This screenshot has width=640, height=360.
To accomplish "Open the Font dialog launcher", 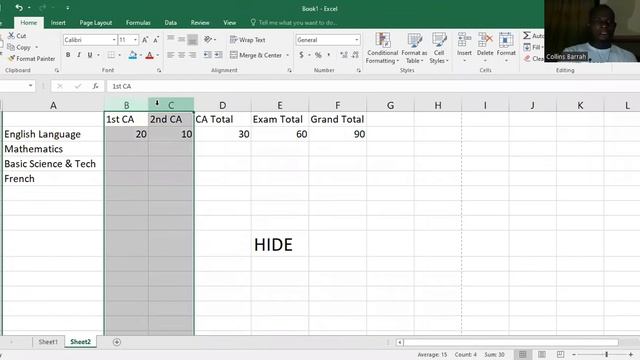I will pyautogui.click(x=159, y=71).
